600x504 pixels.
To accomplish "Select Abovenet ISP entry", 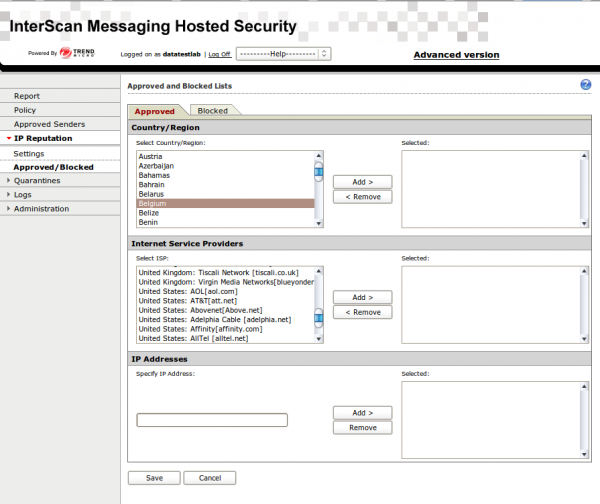I will coord(225,310).
